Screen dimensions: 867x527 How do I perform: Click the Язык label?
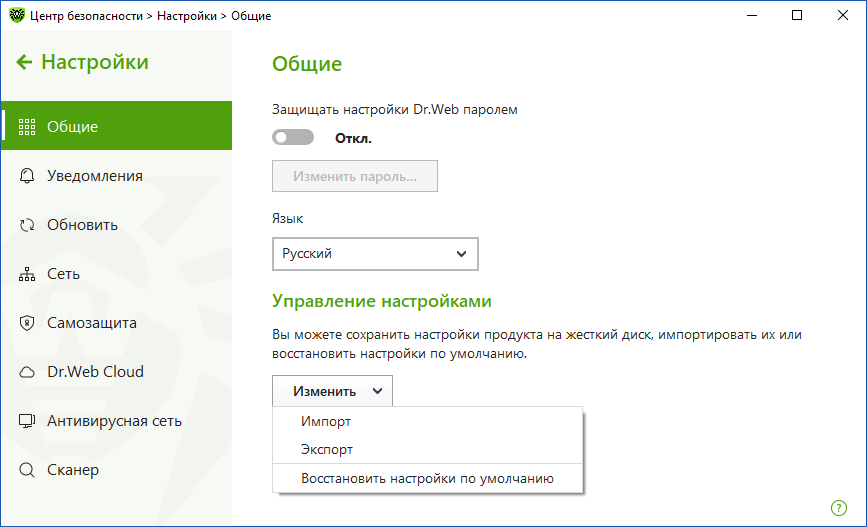288,218
